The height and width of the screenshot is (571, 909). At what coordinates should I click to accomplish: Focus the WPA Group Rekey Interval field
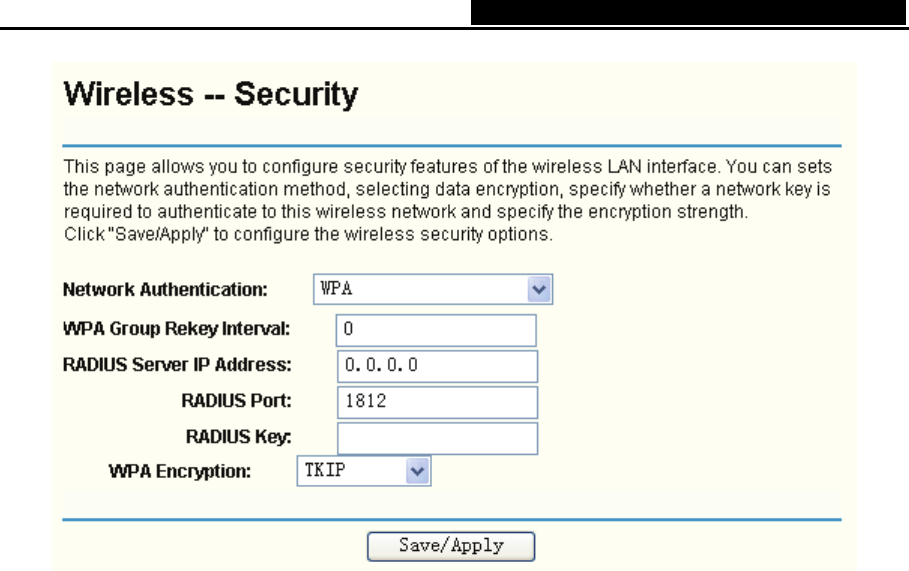(437, 329)
